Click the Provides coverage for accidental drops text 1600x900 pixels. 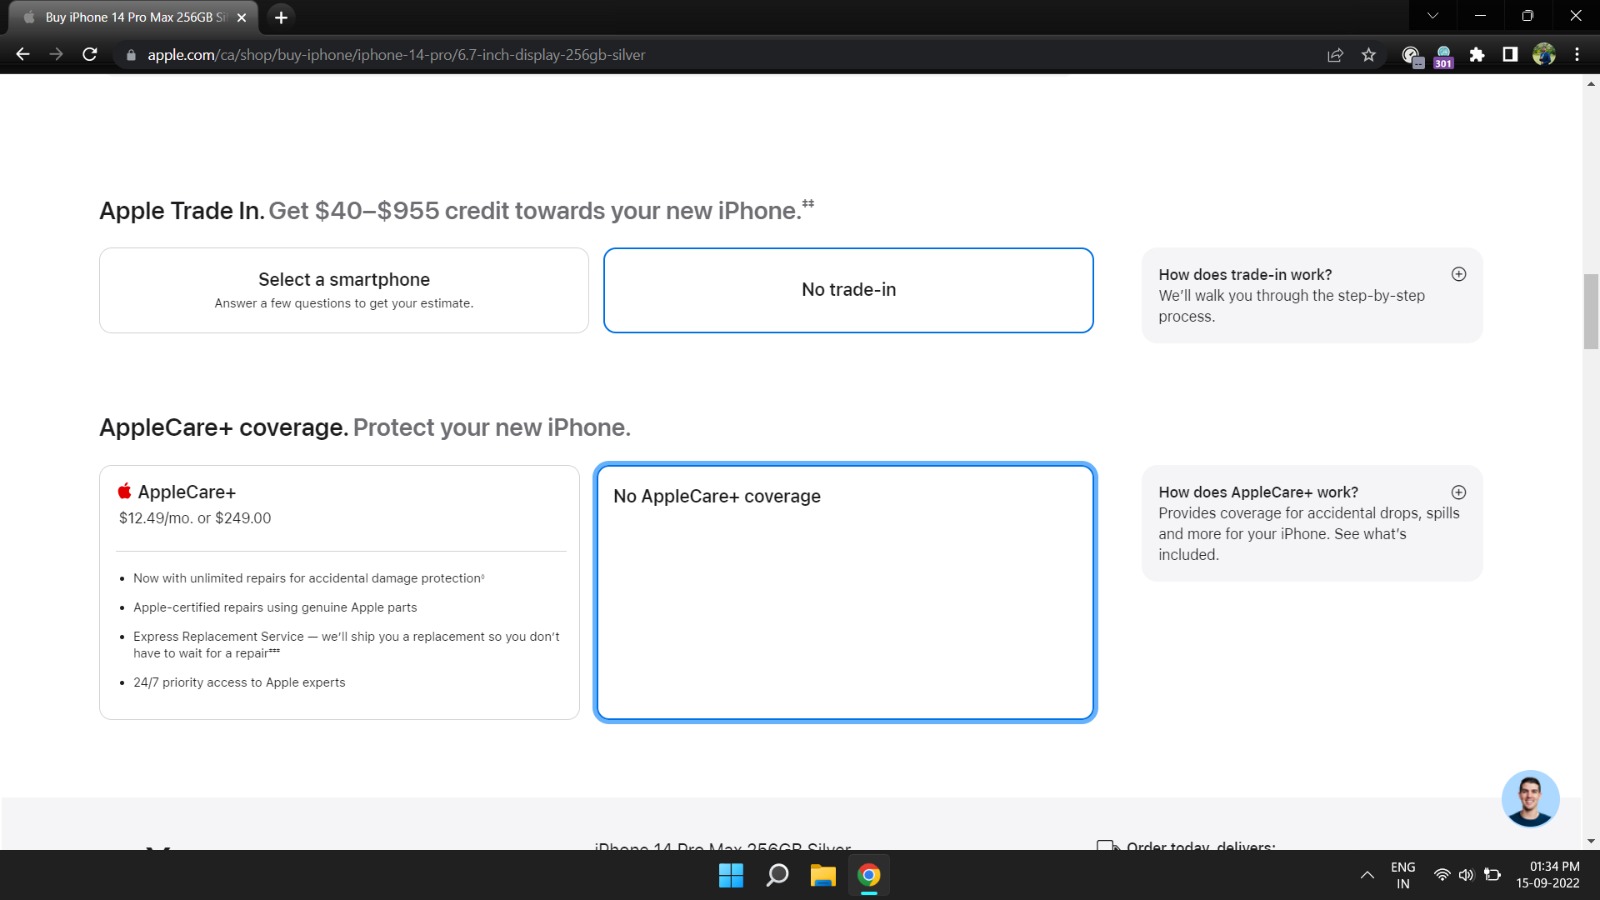pos(1309,534)
